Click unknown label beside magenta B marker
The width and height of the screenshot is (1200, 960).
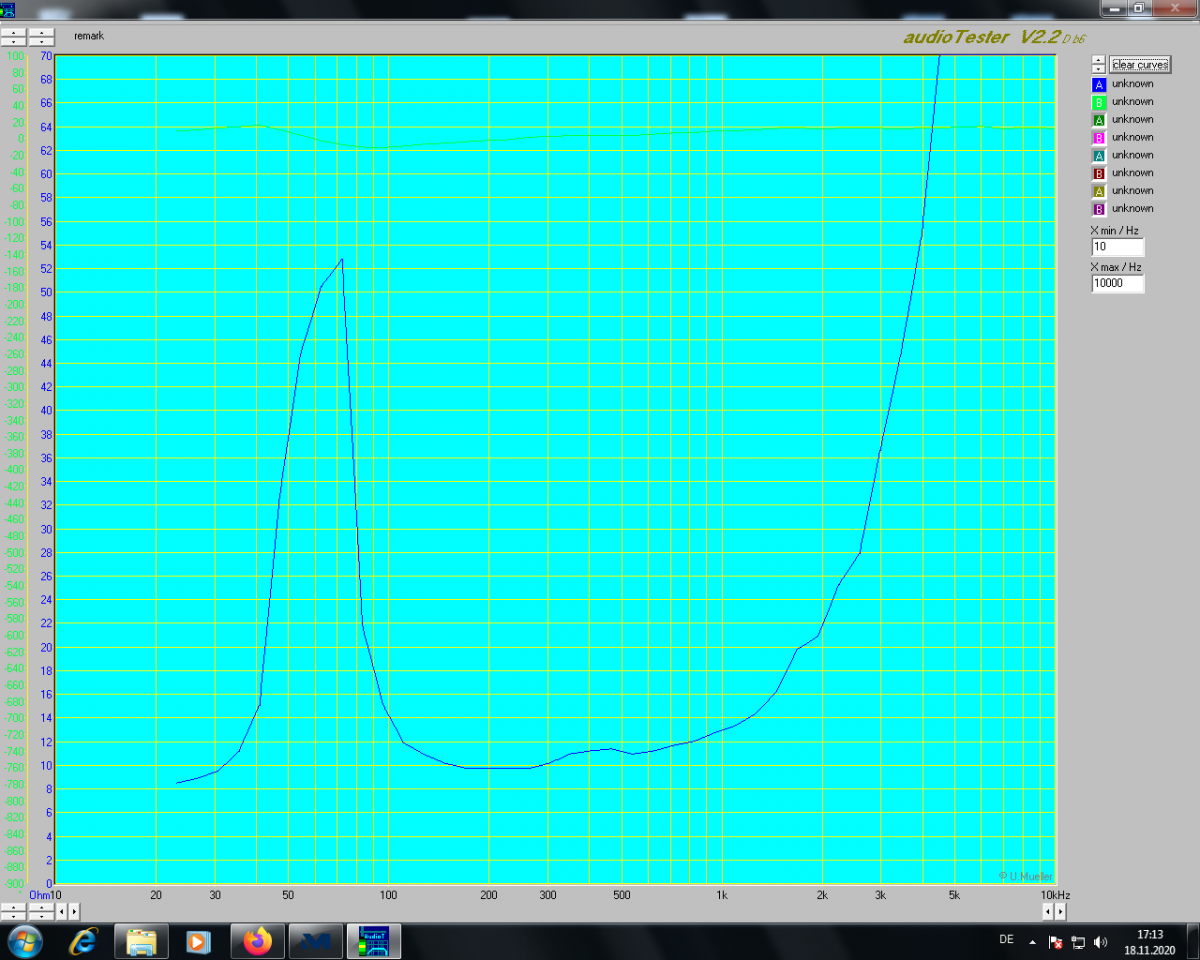[x=1132, y=137]
